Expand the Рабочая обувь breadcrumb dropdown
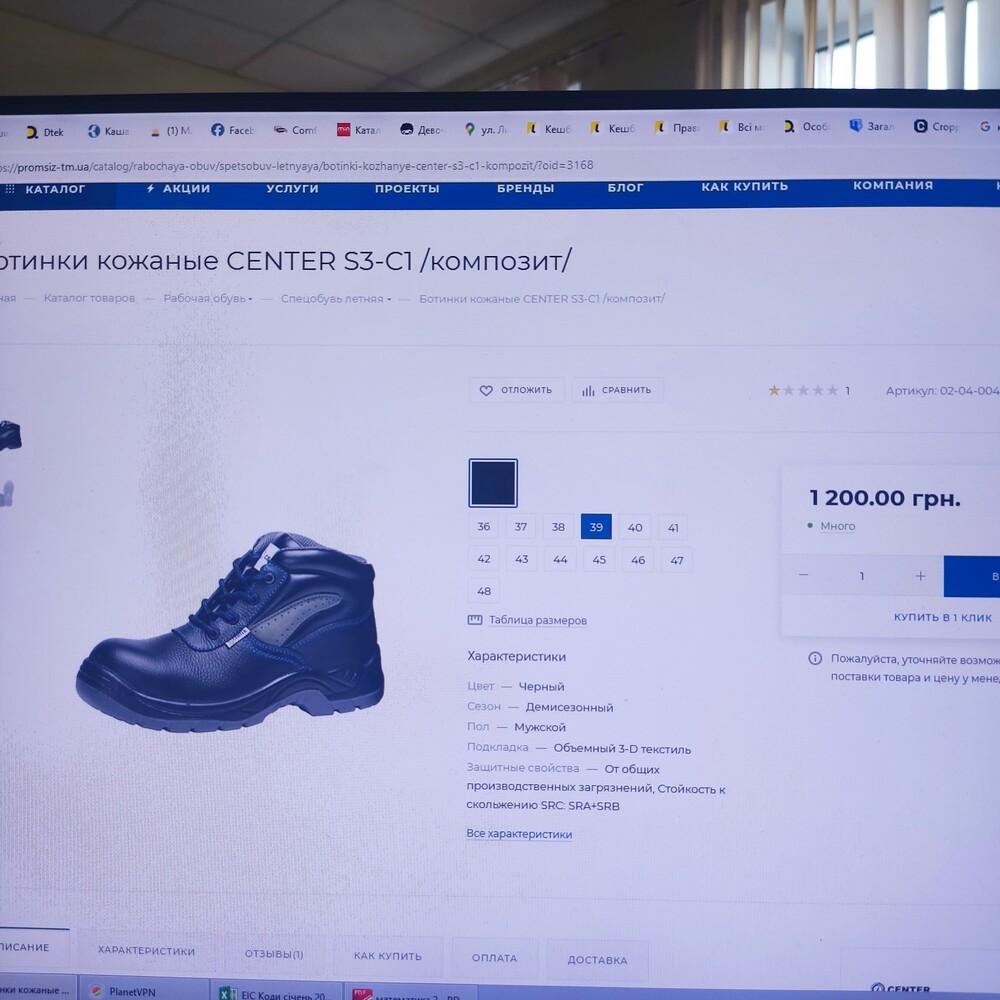 tap(250, 298)
